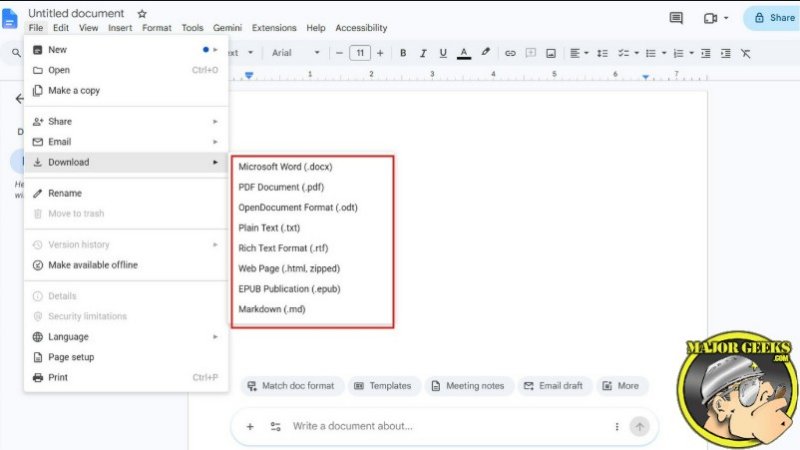
Task: Open the Help menu
Action: 316,28
